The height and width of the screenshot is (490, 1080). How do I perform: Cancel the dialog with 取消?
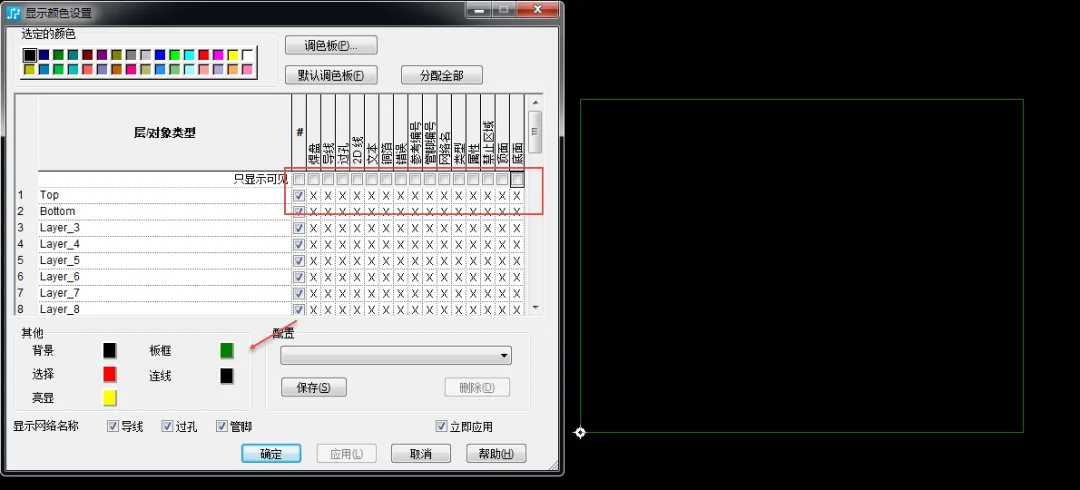pyautogui.click(x=421, y=453)
